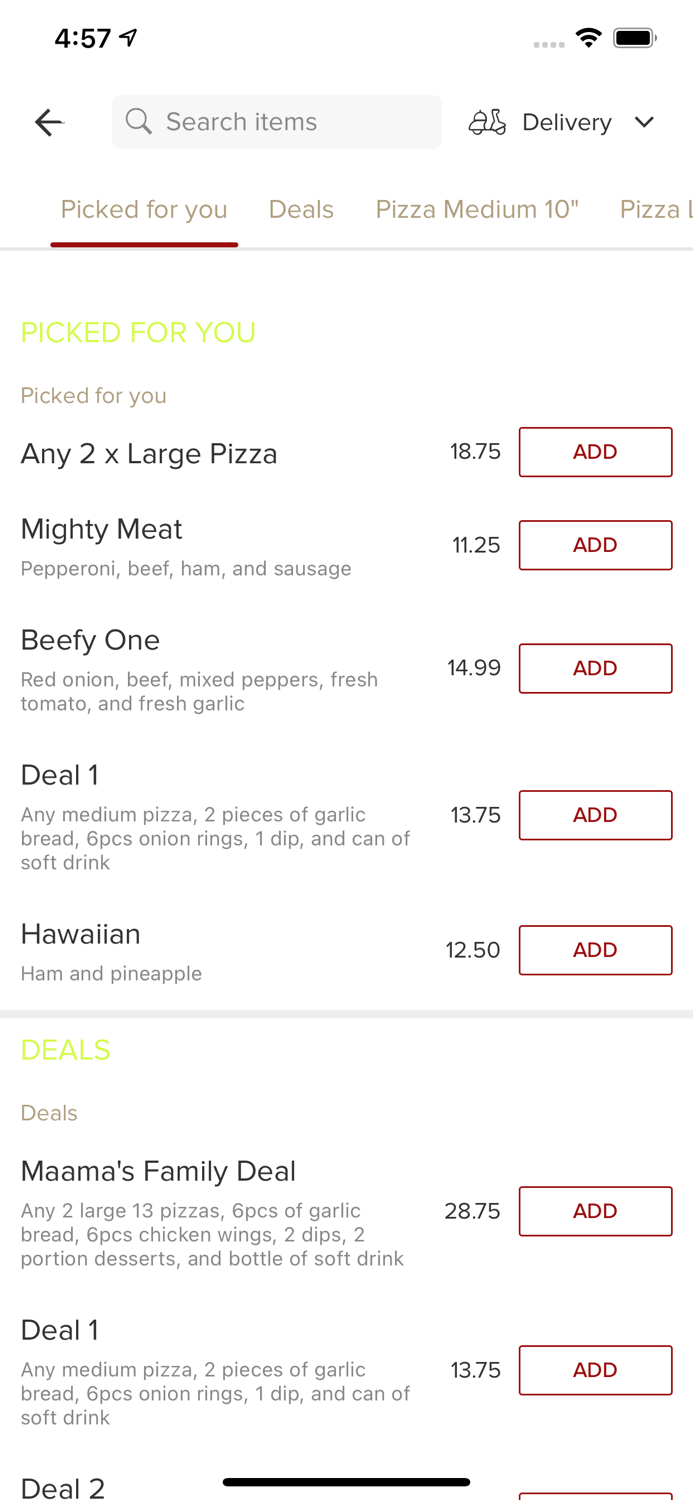This screenshot has height=1500, width=693.
Task: Switch to the Deals tab
Action: click(x=301, y=209)
